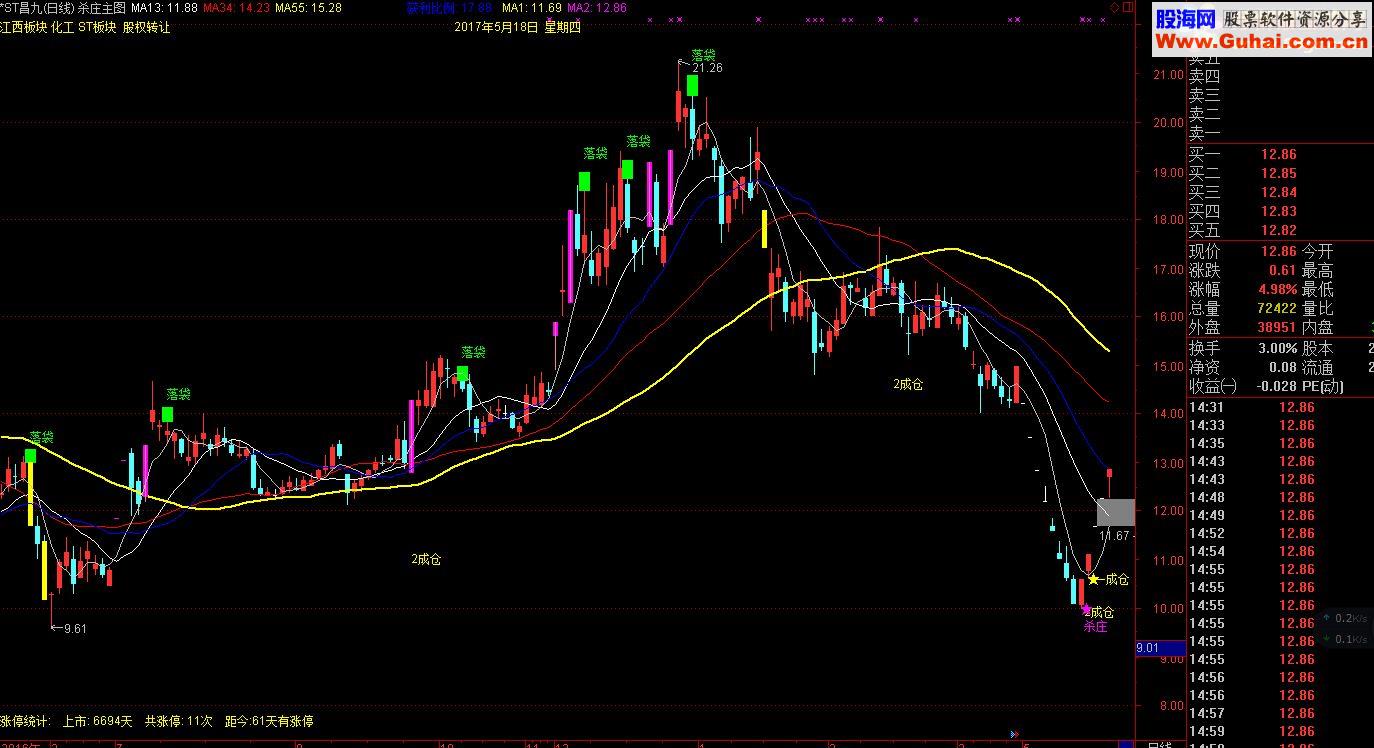
Task: Click the magenta star 杀庄 signal marker
Action: tap(1086, 609)
